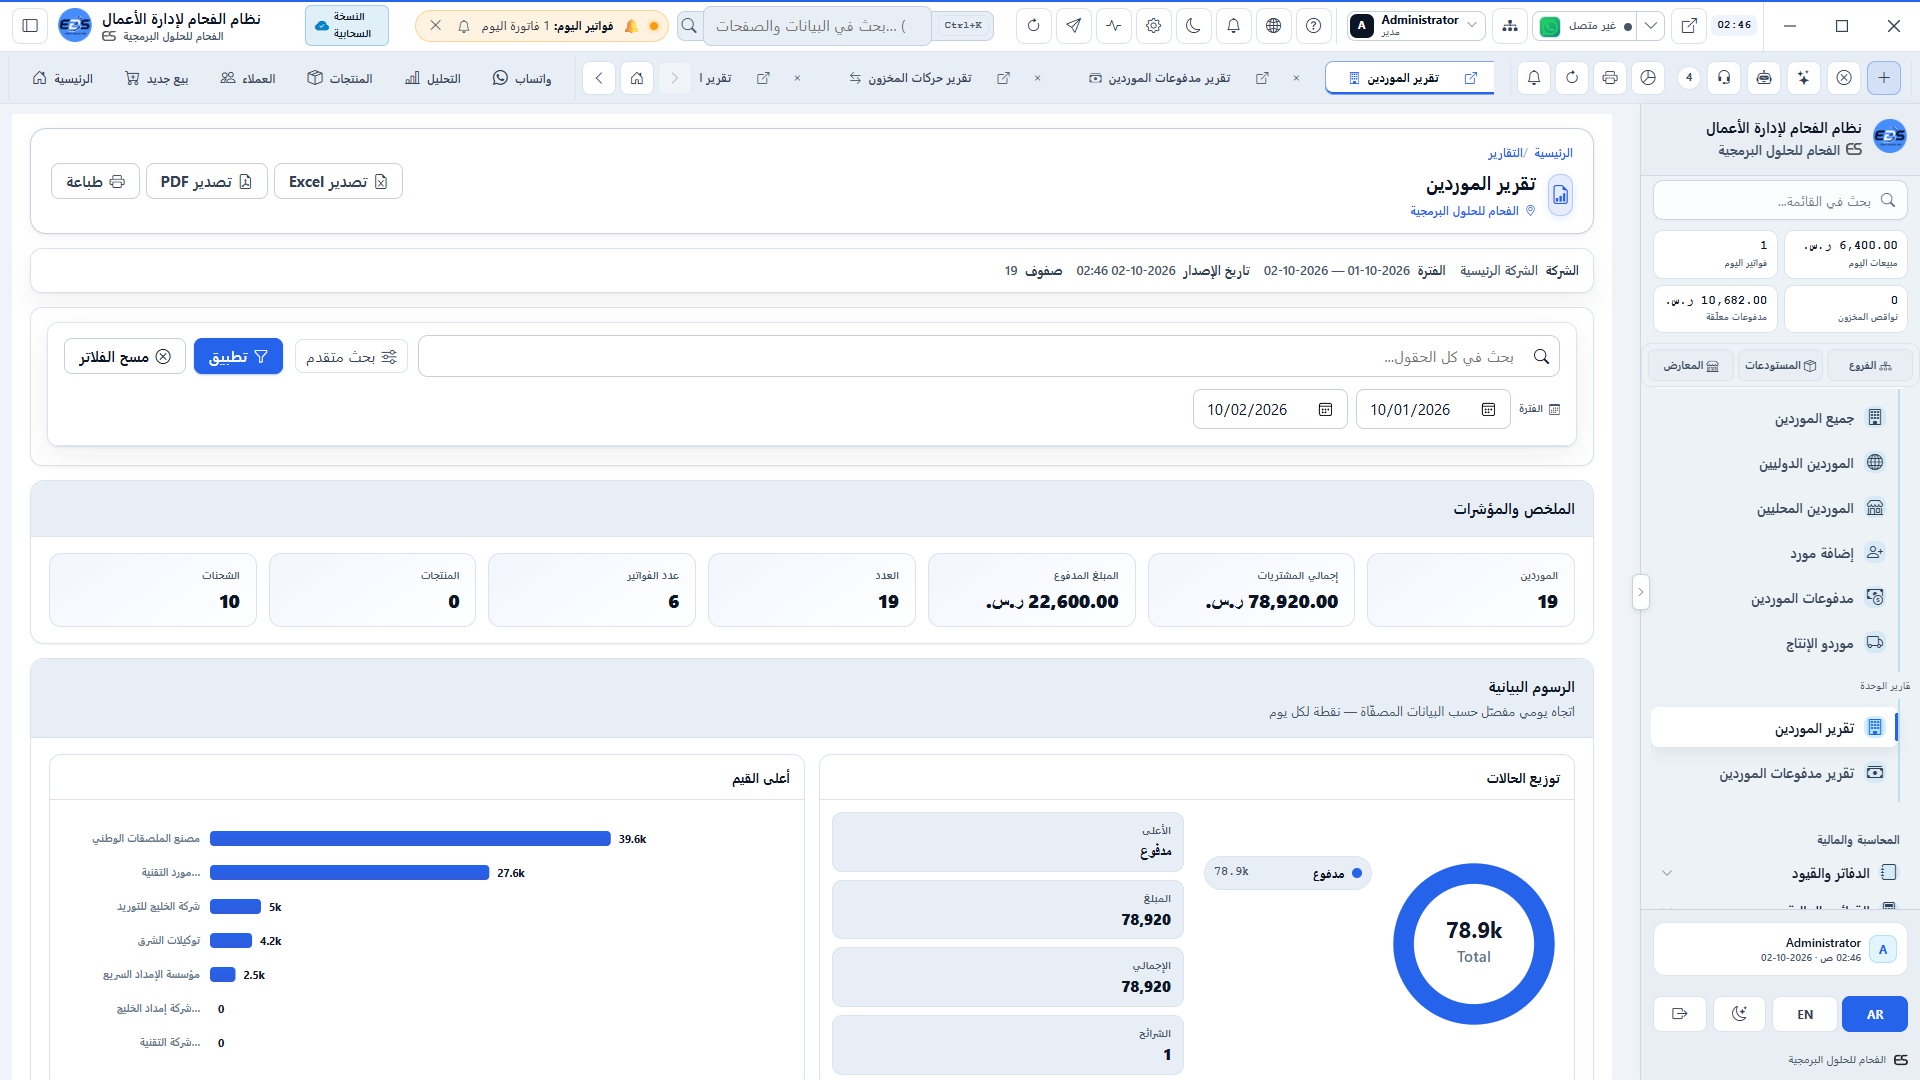Toggle night mode icon in sidebar footer
Screen dimensions: 1920x1080
(1739, 1014)
